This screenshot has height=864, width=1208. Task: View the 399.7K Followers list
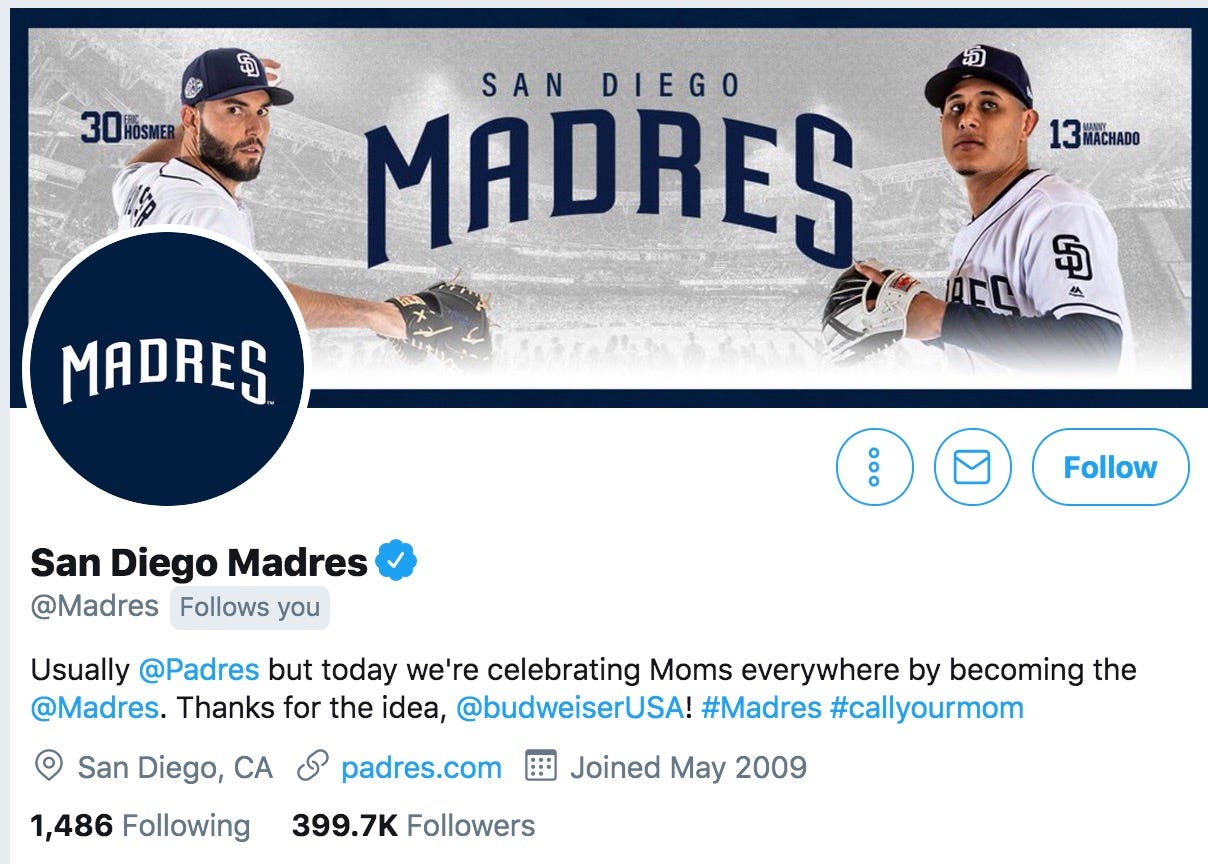pyautogui.click(x=413, y=826)
